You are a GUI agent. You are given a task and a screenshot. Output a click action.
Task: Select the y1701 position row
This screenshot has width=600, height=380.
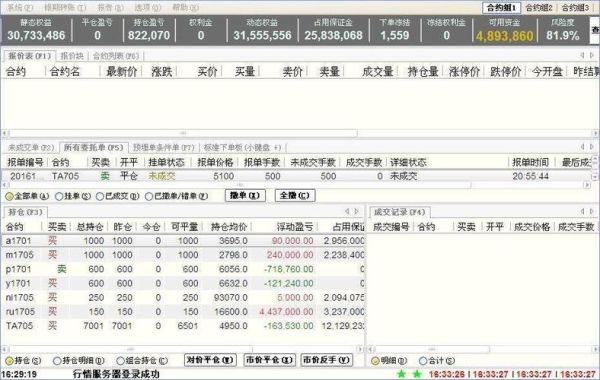pyautogui.click(x=183, y=283)
